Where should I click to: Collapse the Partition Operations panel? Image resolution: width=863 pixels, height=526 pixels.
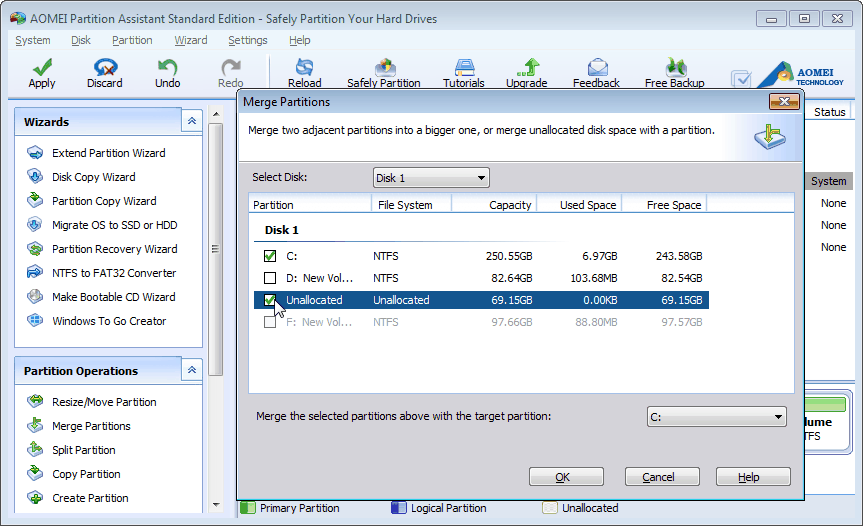[x=192, y=370]
